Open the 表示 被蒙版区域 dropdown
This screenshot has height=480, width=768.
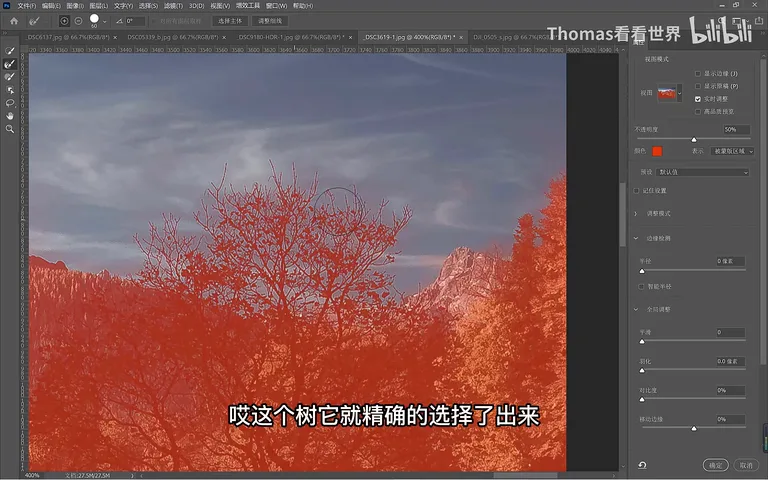732,151
